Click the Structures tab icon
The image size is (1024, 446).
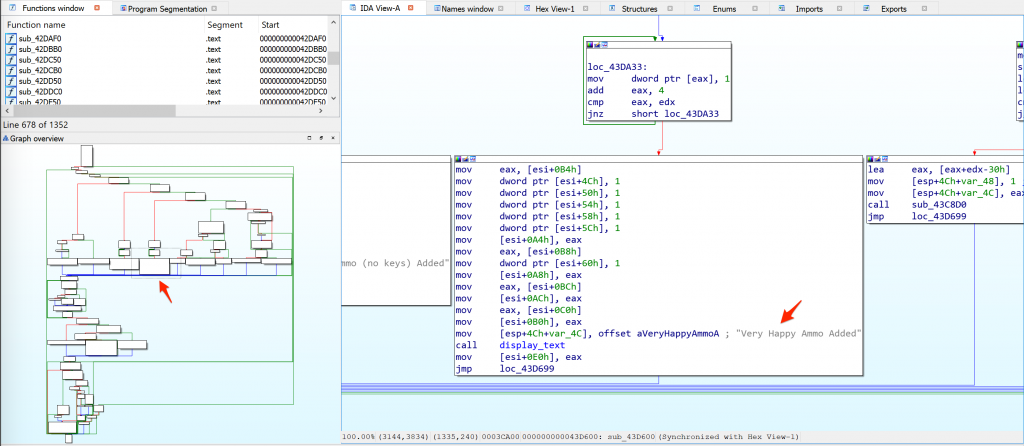(612, 8)
